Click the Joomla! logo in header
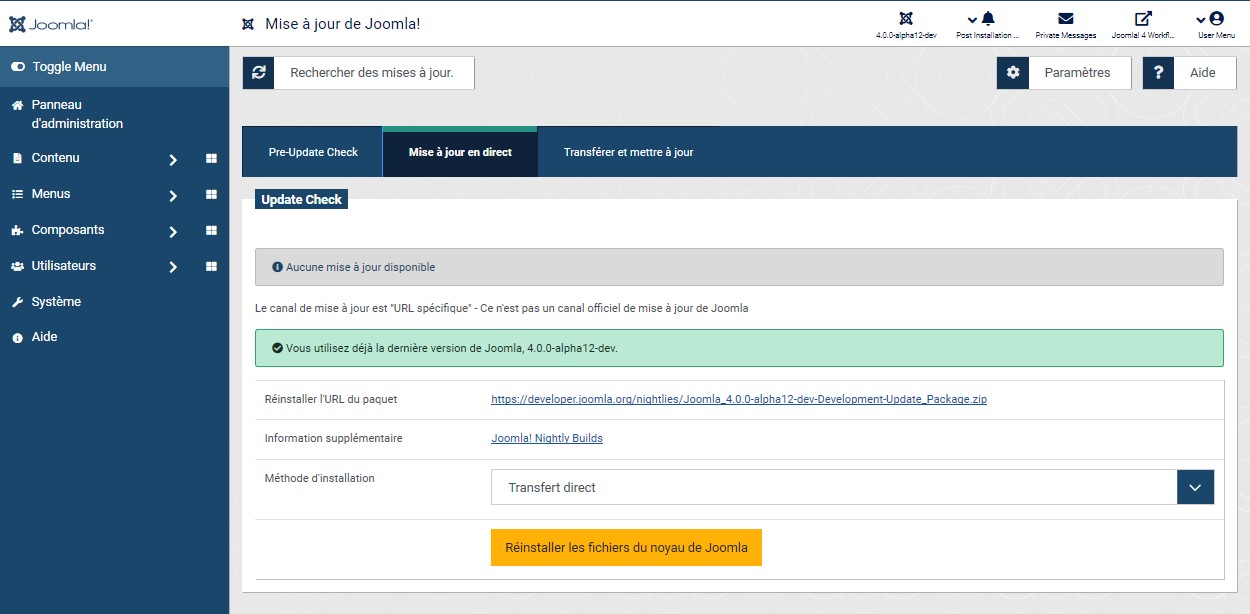The image size is (1250, 614). 50,24
